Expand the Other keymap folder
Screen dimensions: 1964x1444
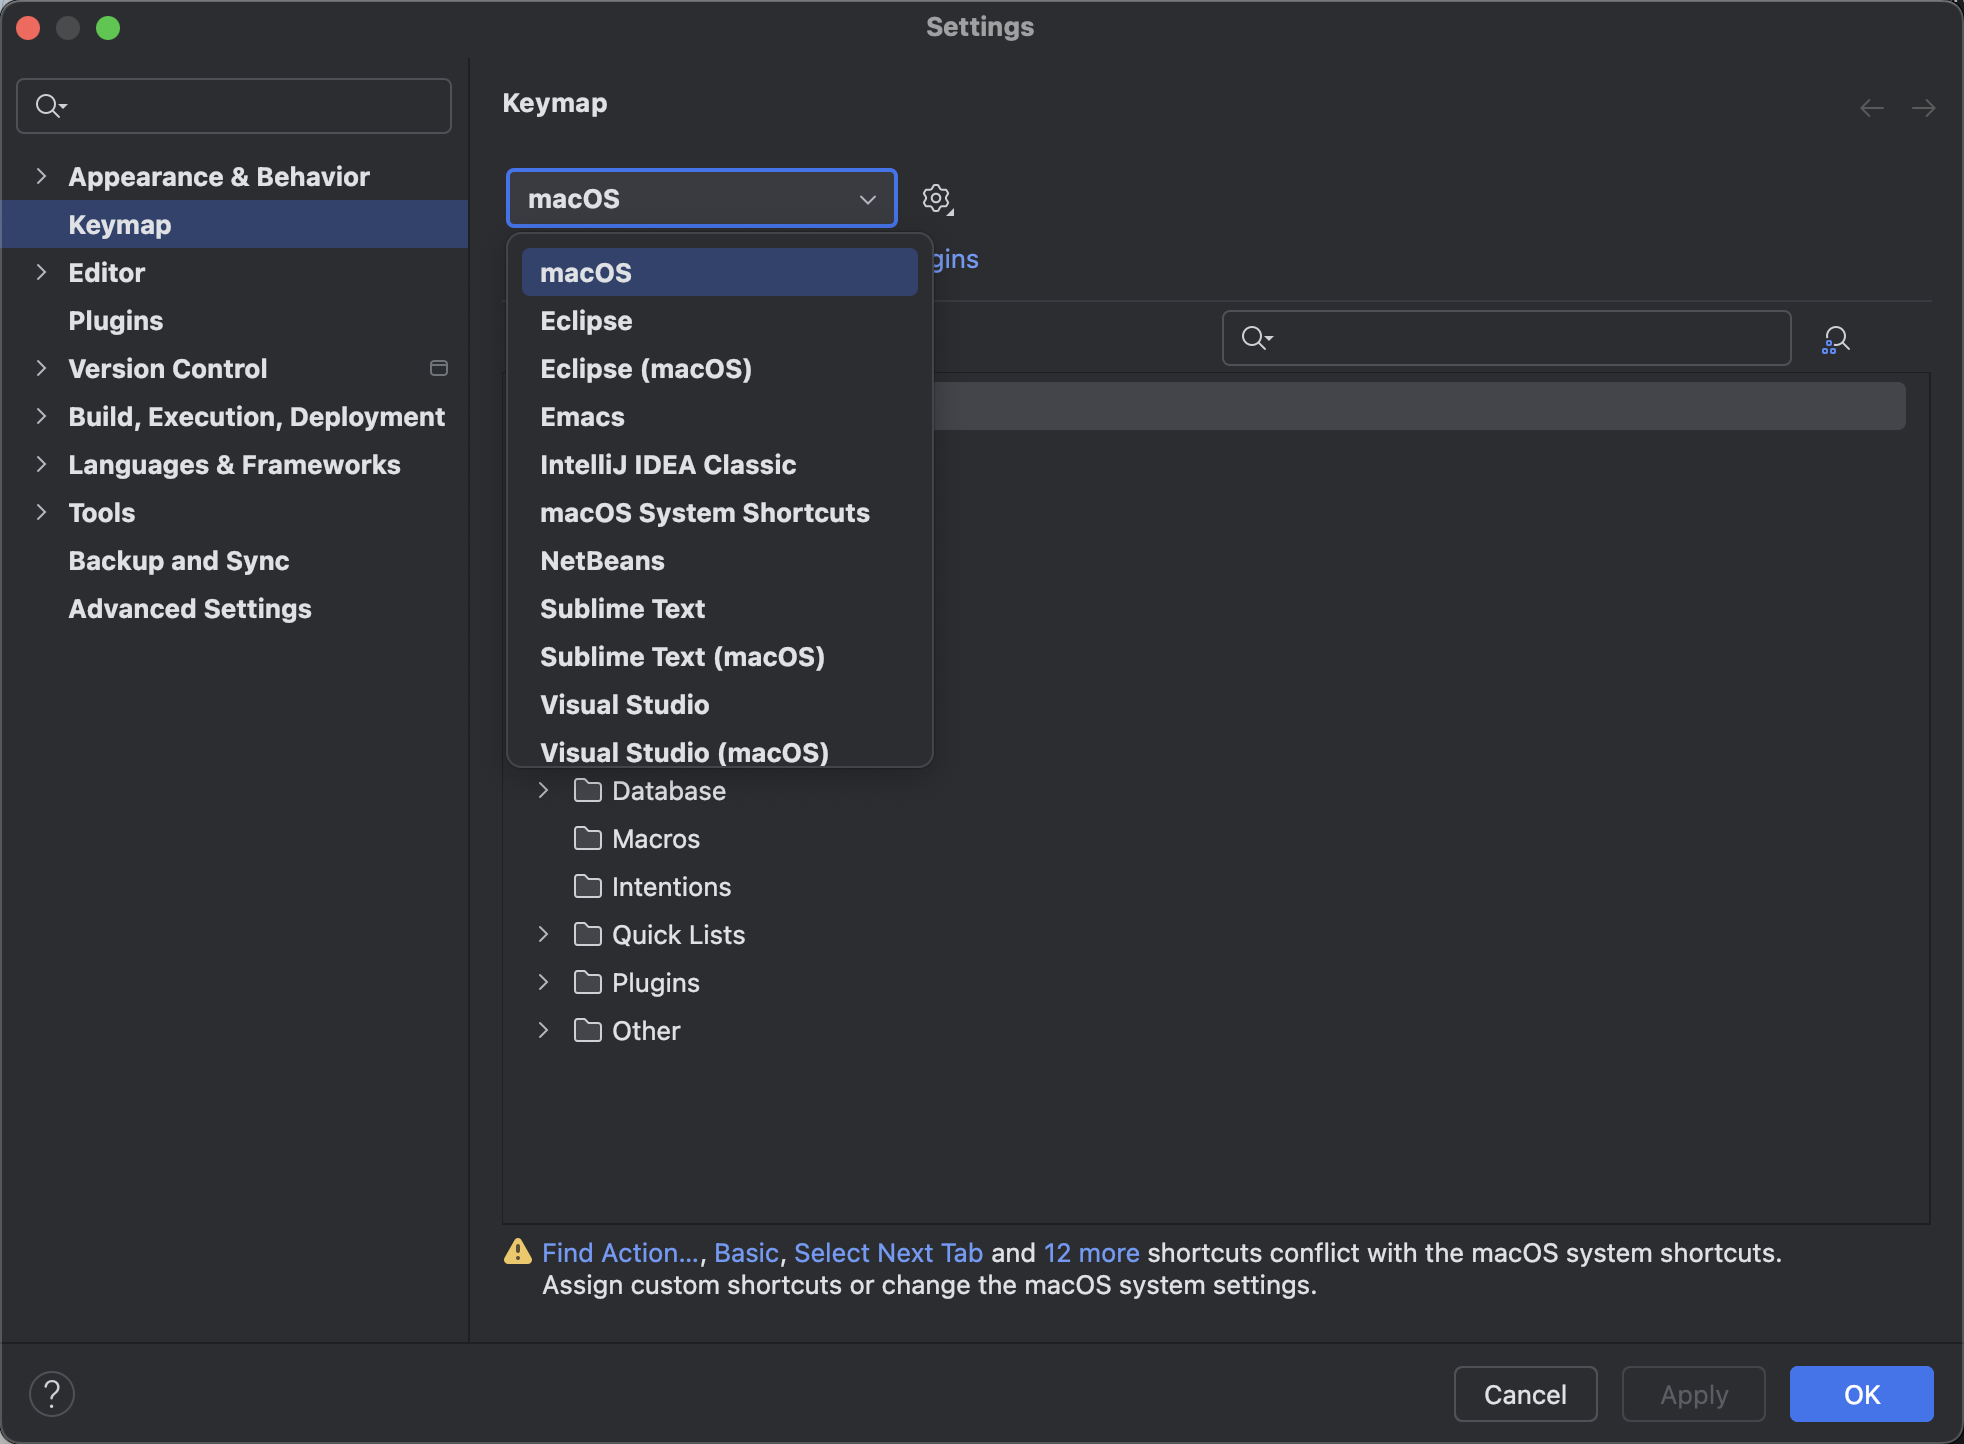(x=543, y=1031)
